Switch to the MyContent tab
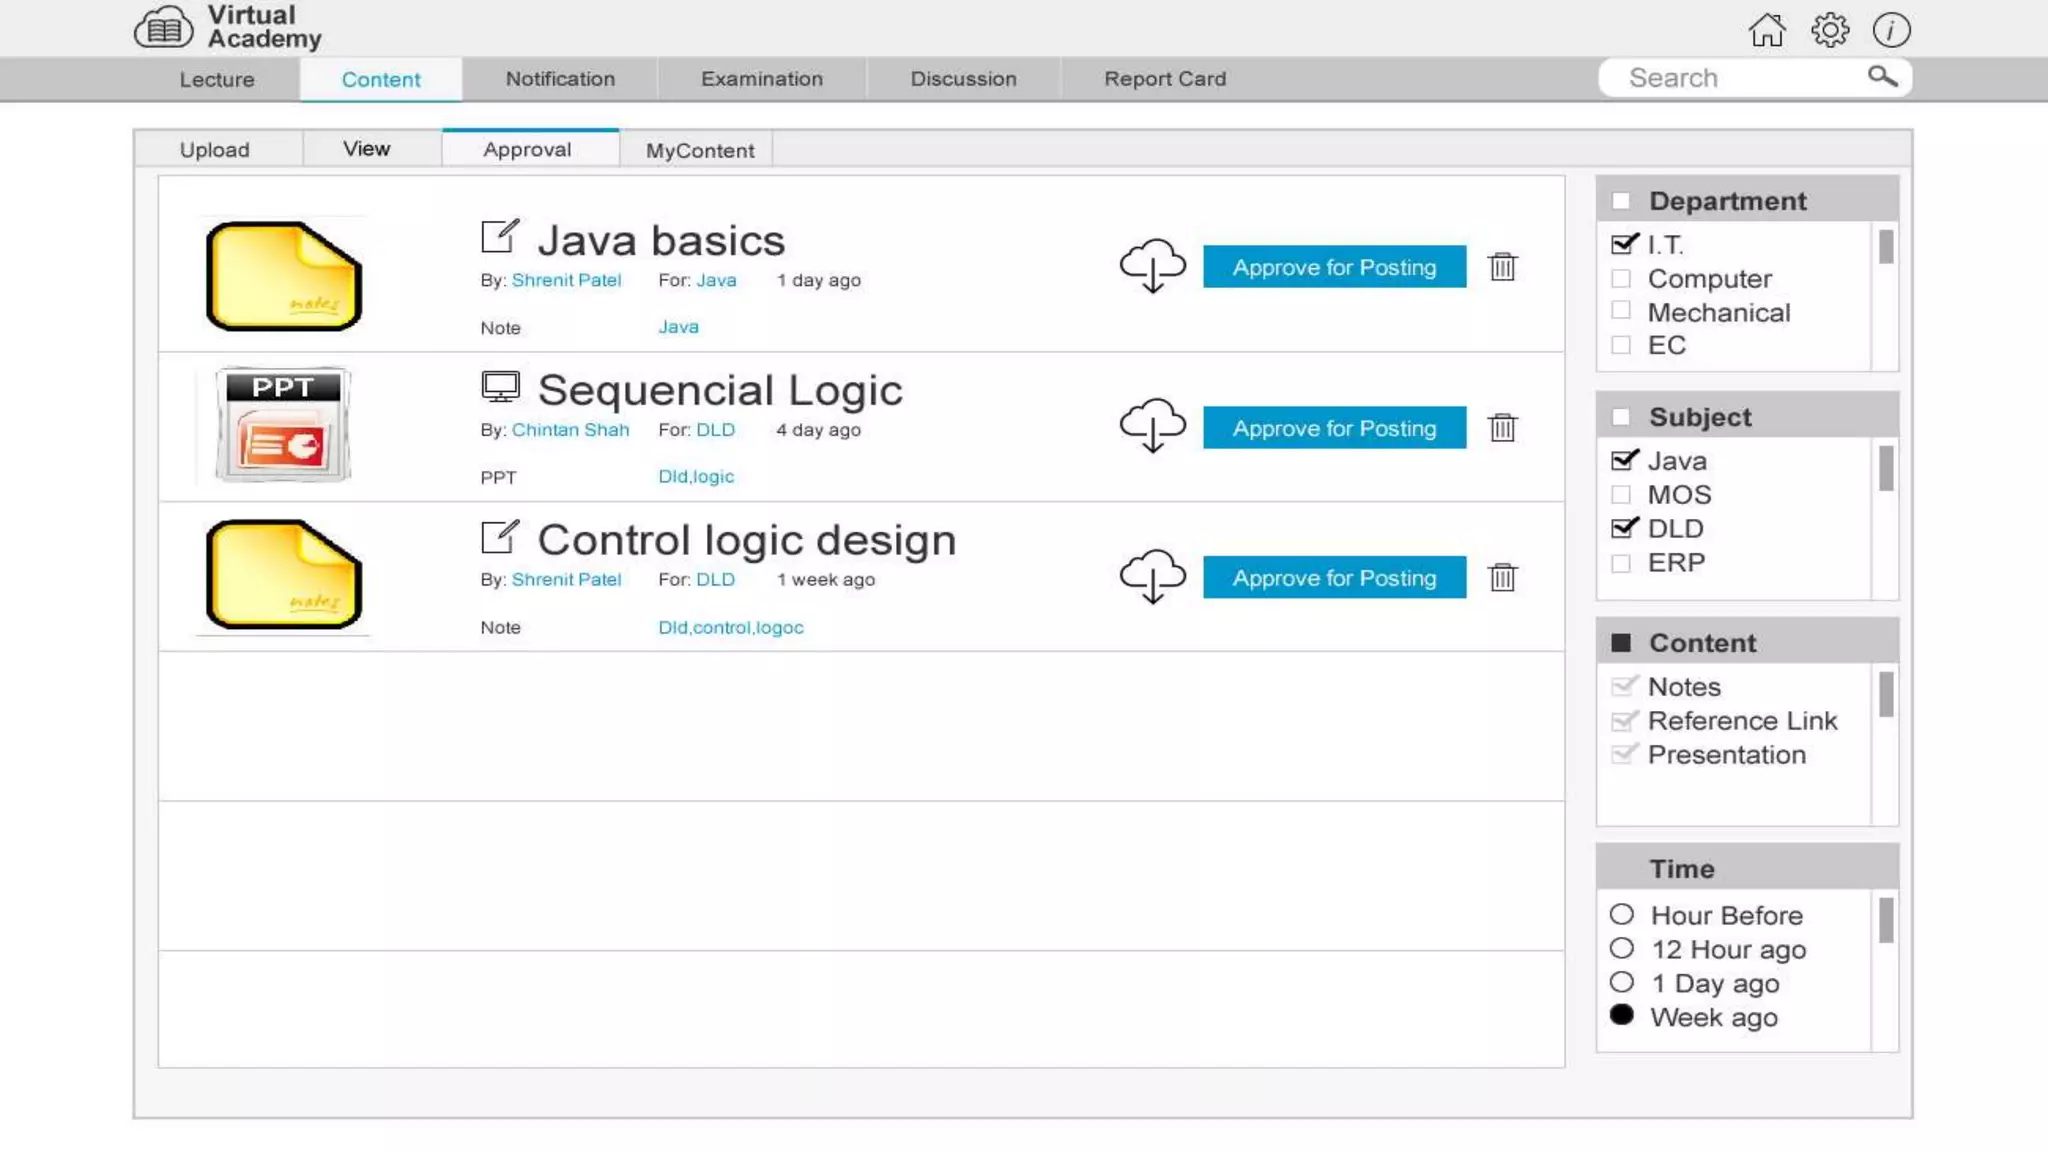The image size is (2048, 1152). click(x=699, y=150)
